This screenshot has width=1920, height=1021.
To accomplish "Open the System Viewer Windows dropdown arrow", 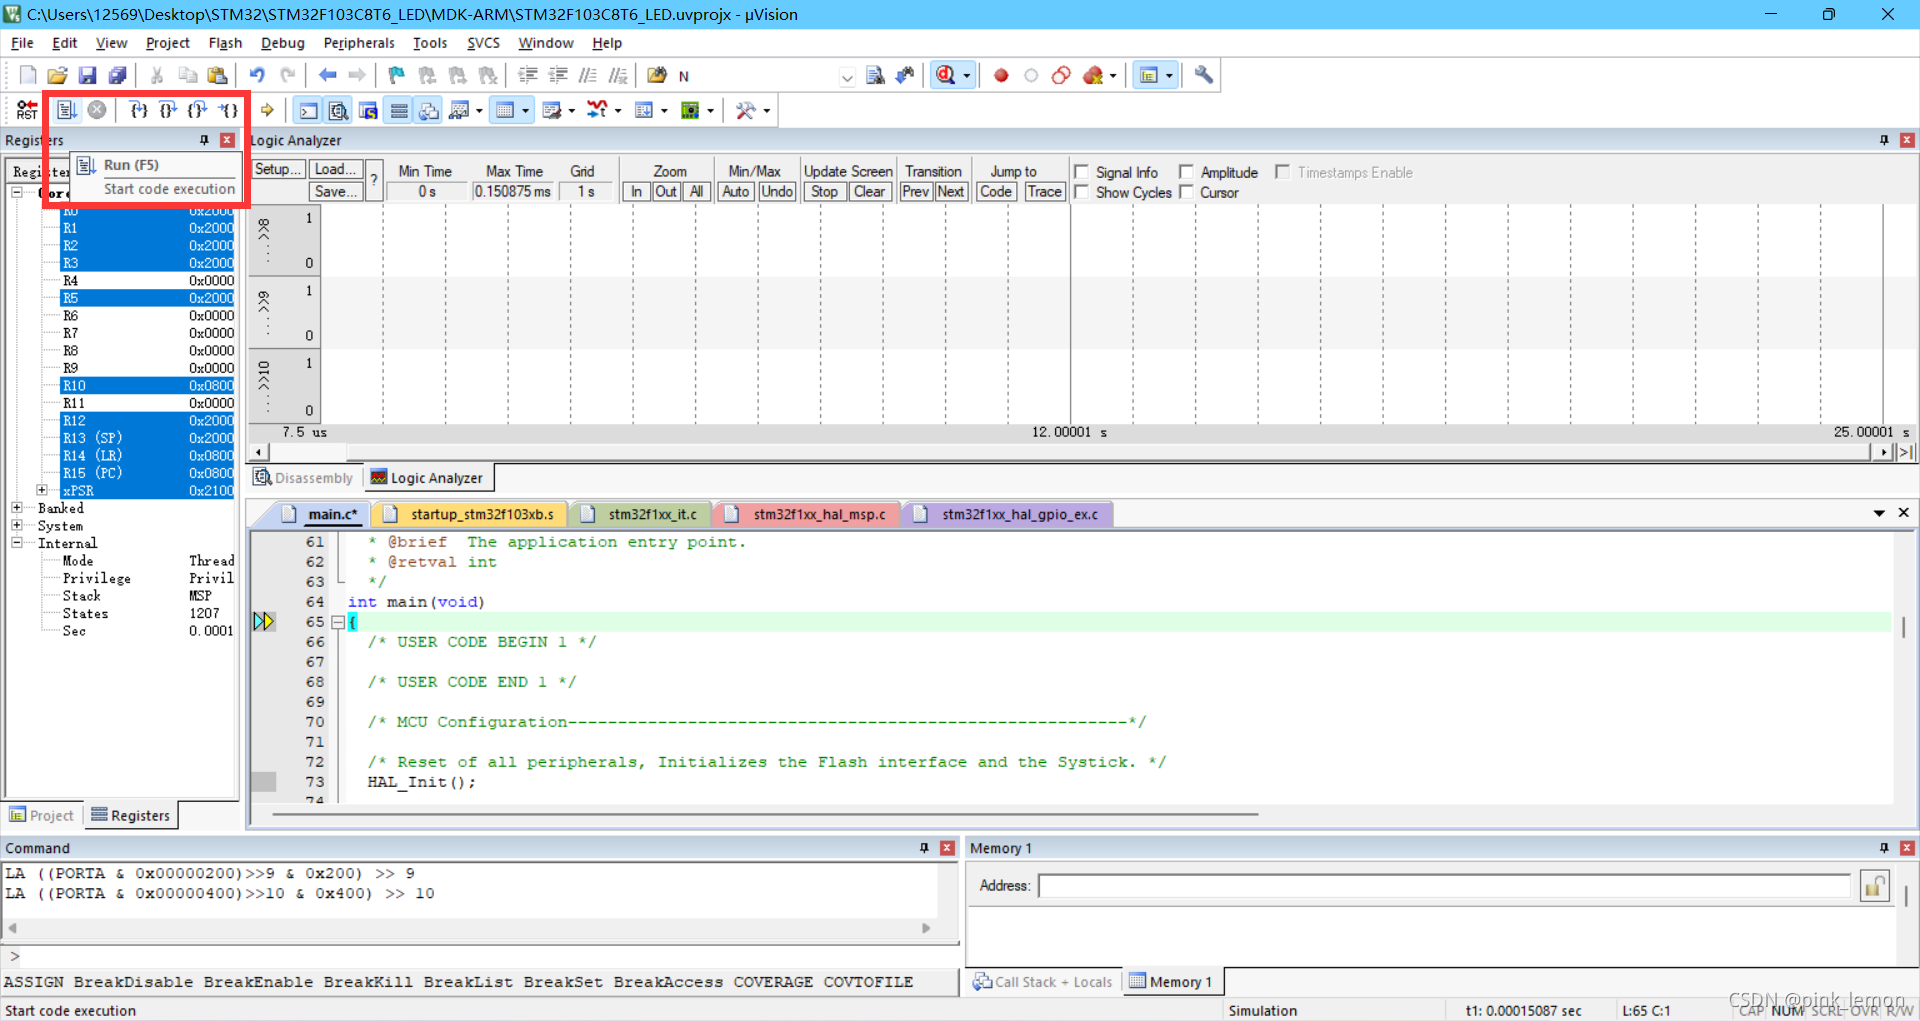I will click(710, 110).
